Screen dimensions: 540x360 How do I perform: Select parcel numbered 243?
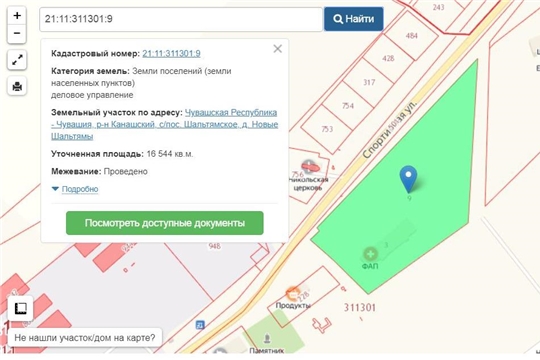coord(438,7)
